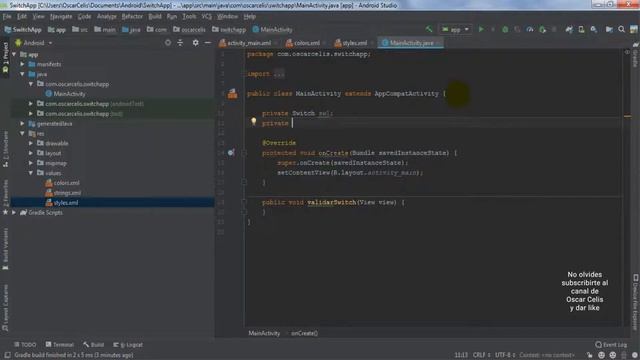Image resolution: width=640 pixels, height=360 pixels.
Task: Open the Navigate menu
Action: point(61,17)
